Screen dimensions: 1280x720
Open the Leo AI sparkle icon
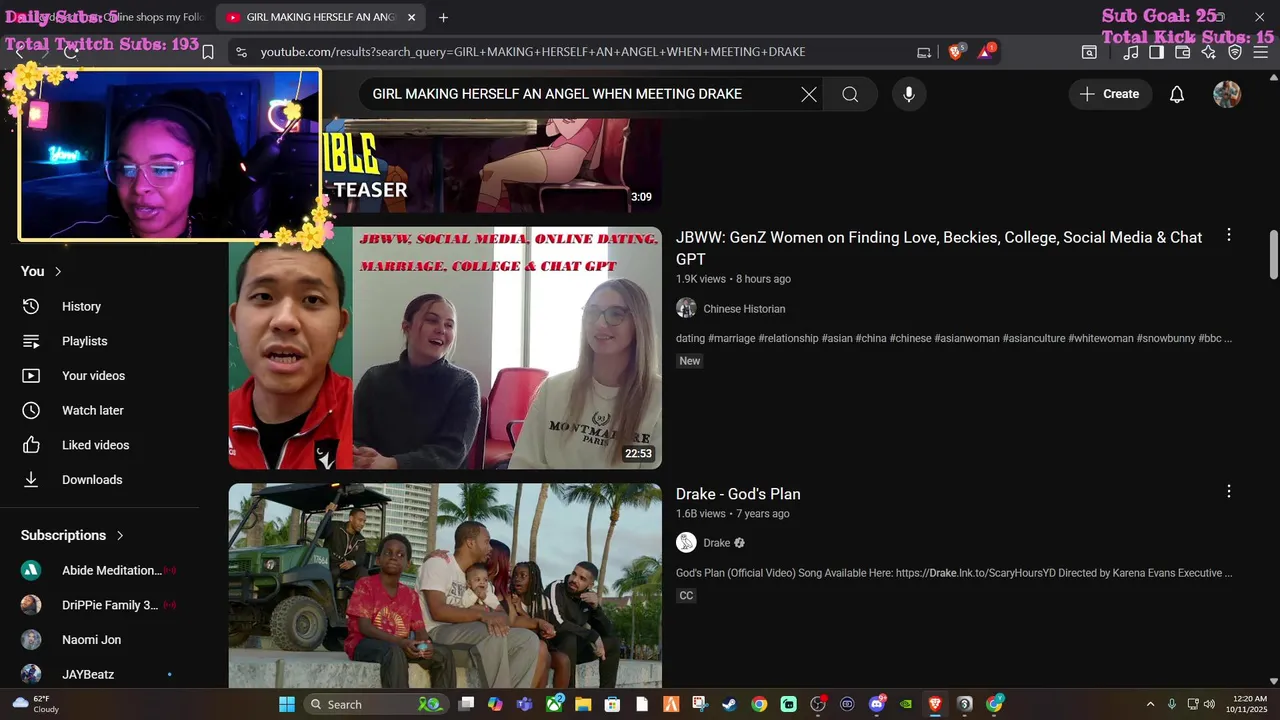(1208, 52)
